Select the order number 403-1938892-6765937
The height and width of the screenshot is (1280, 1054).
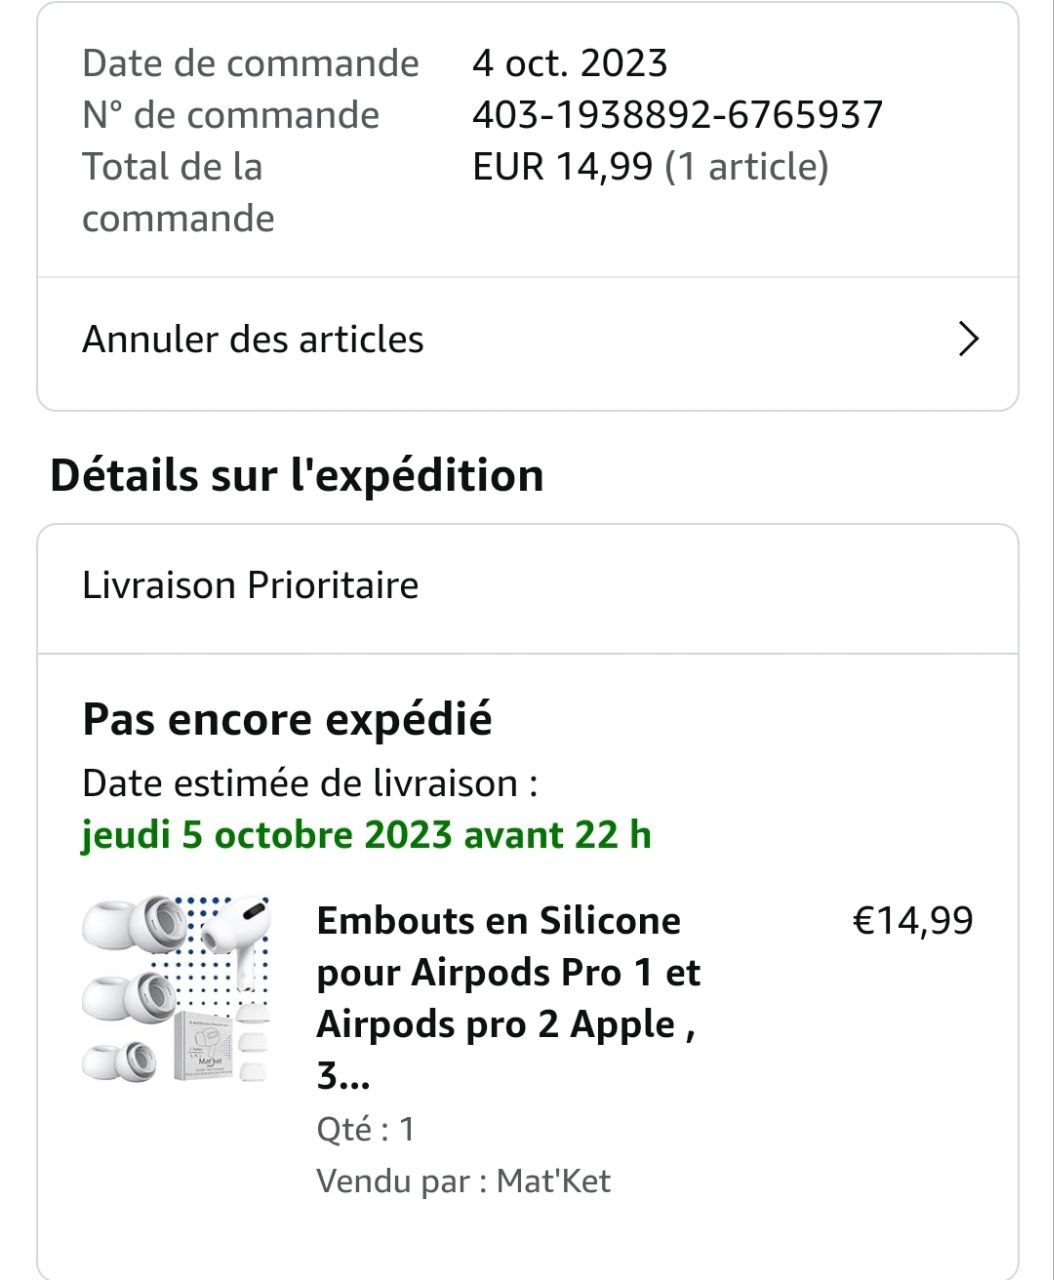677,115
